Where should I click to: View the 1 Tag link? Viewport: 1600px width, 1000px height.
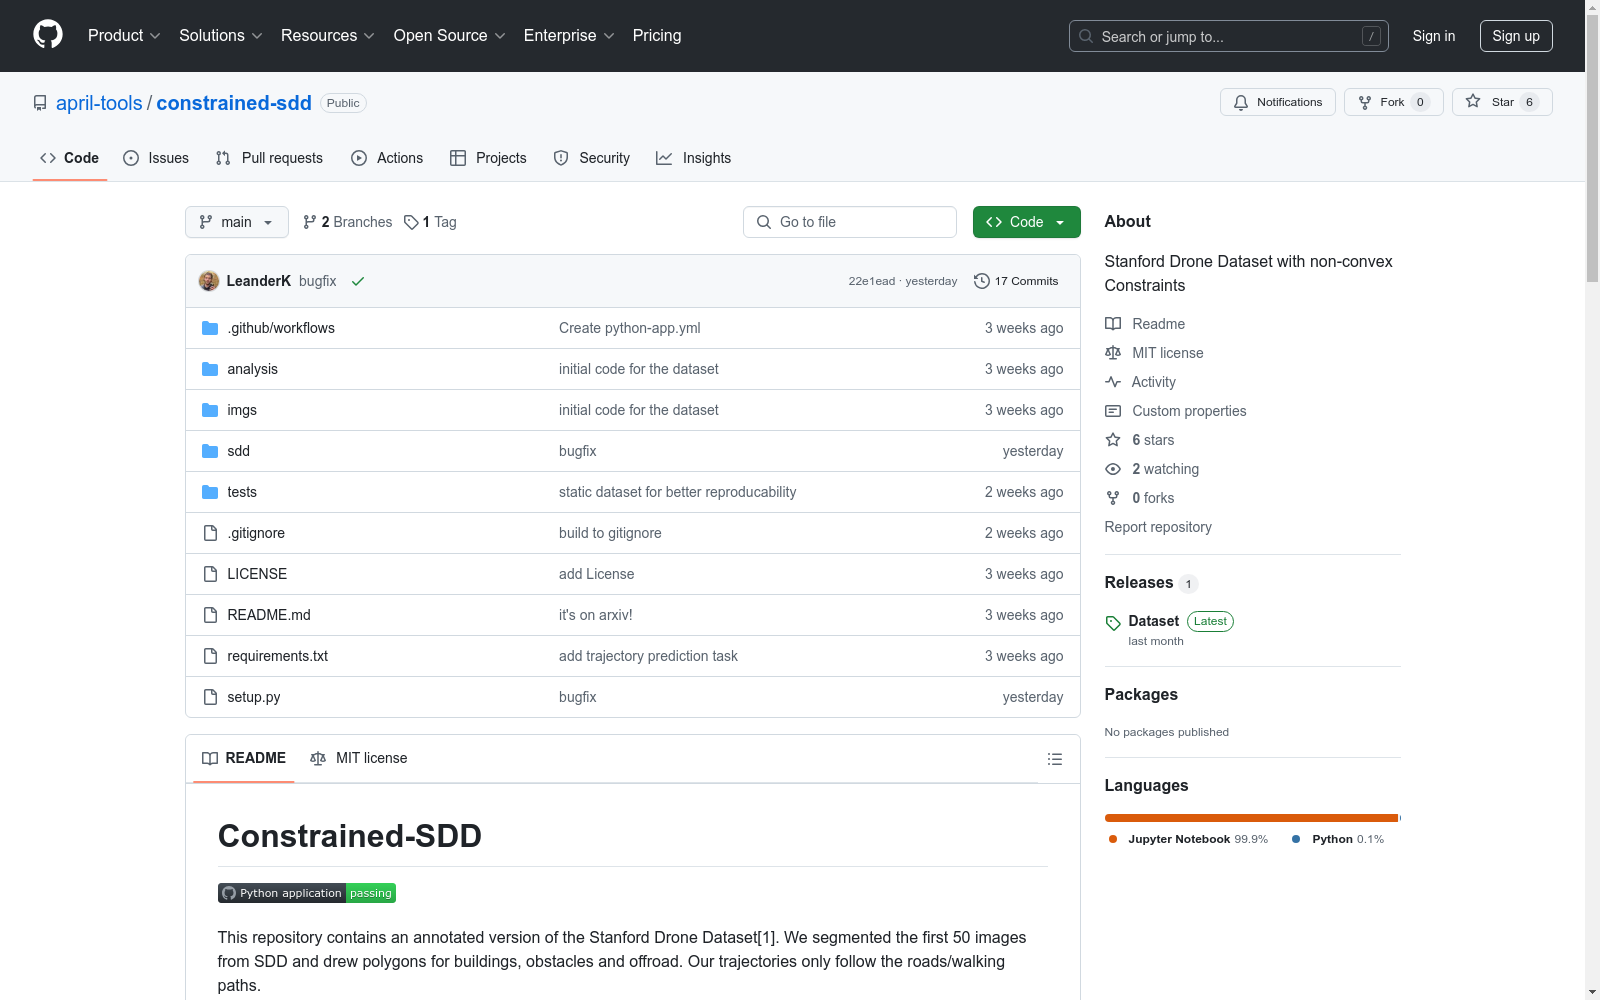pos(430,222)
